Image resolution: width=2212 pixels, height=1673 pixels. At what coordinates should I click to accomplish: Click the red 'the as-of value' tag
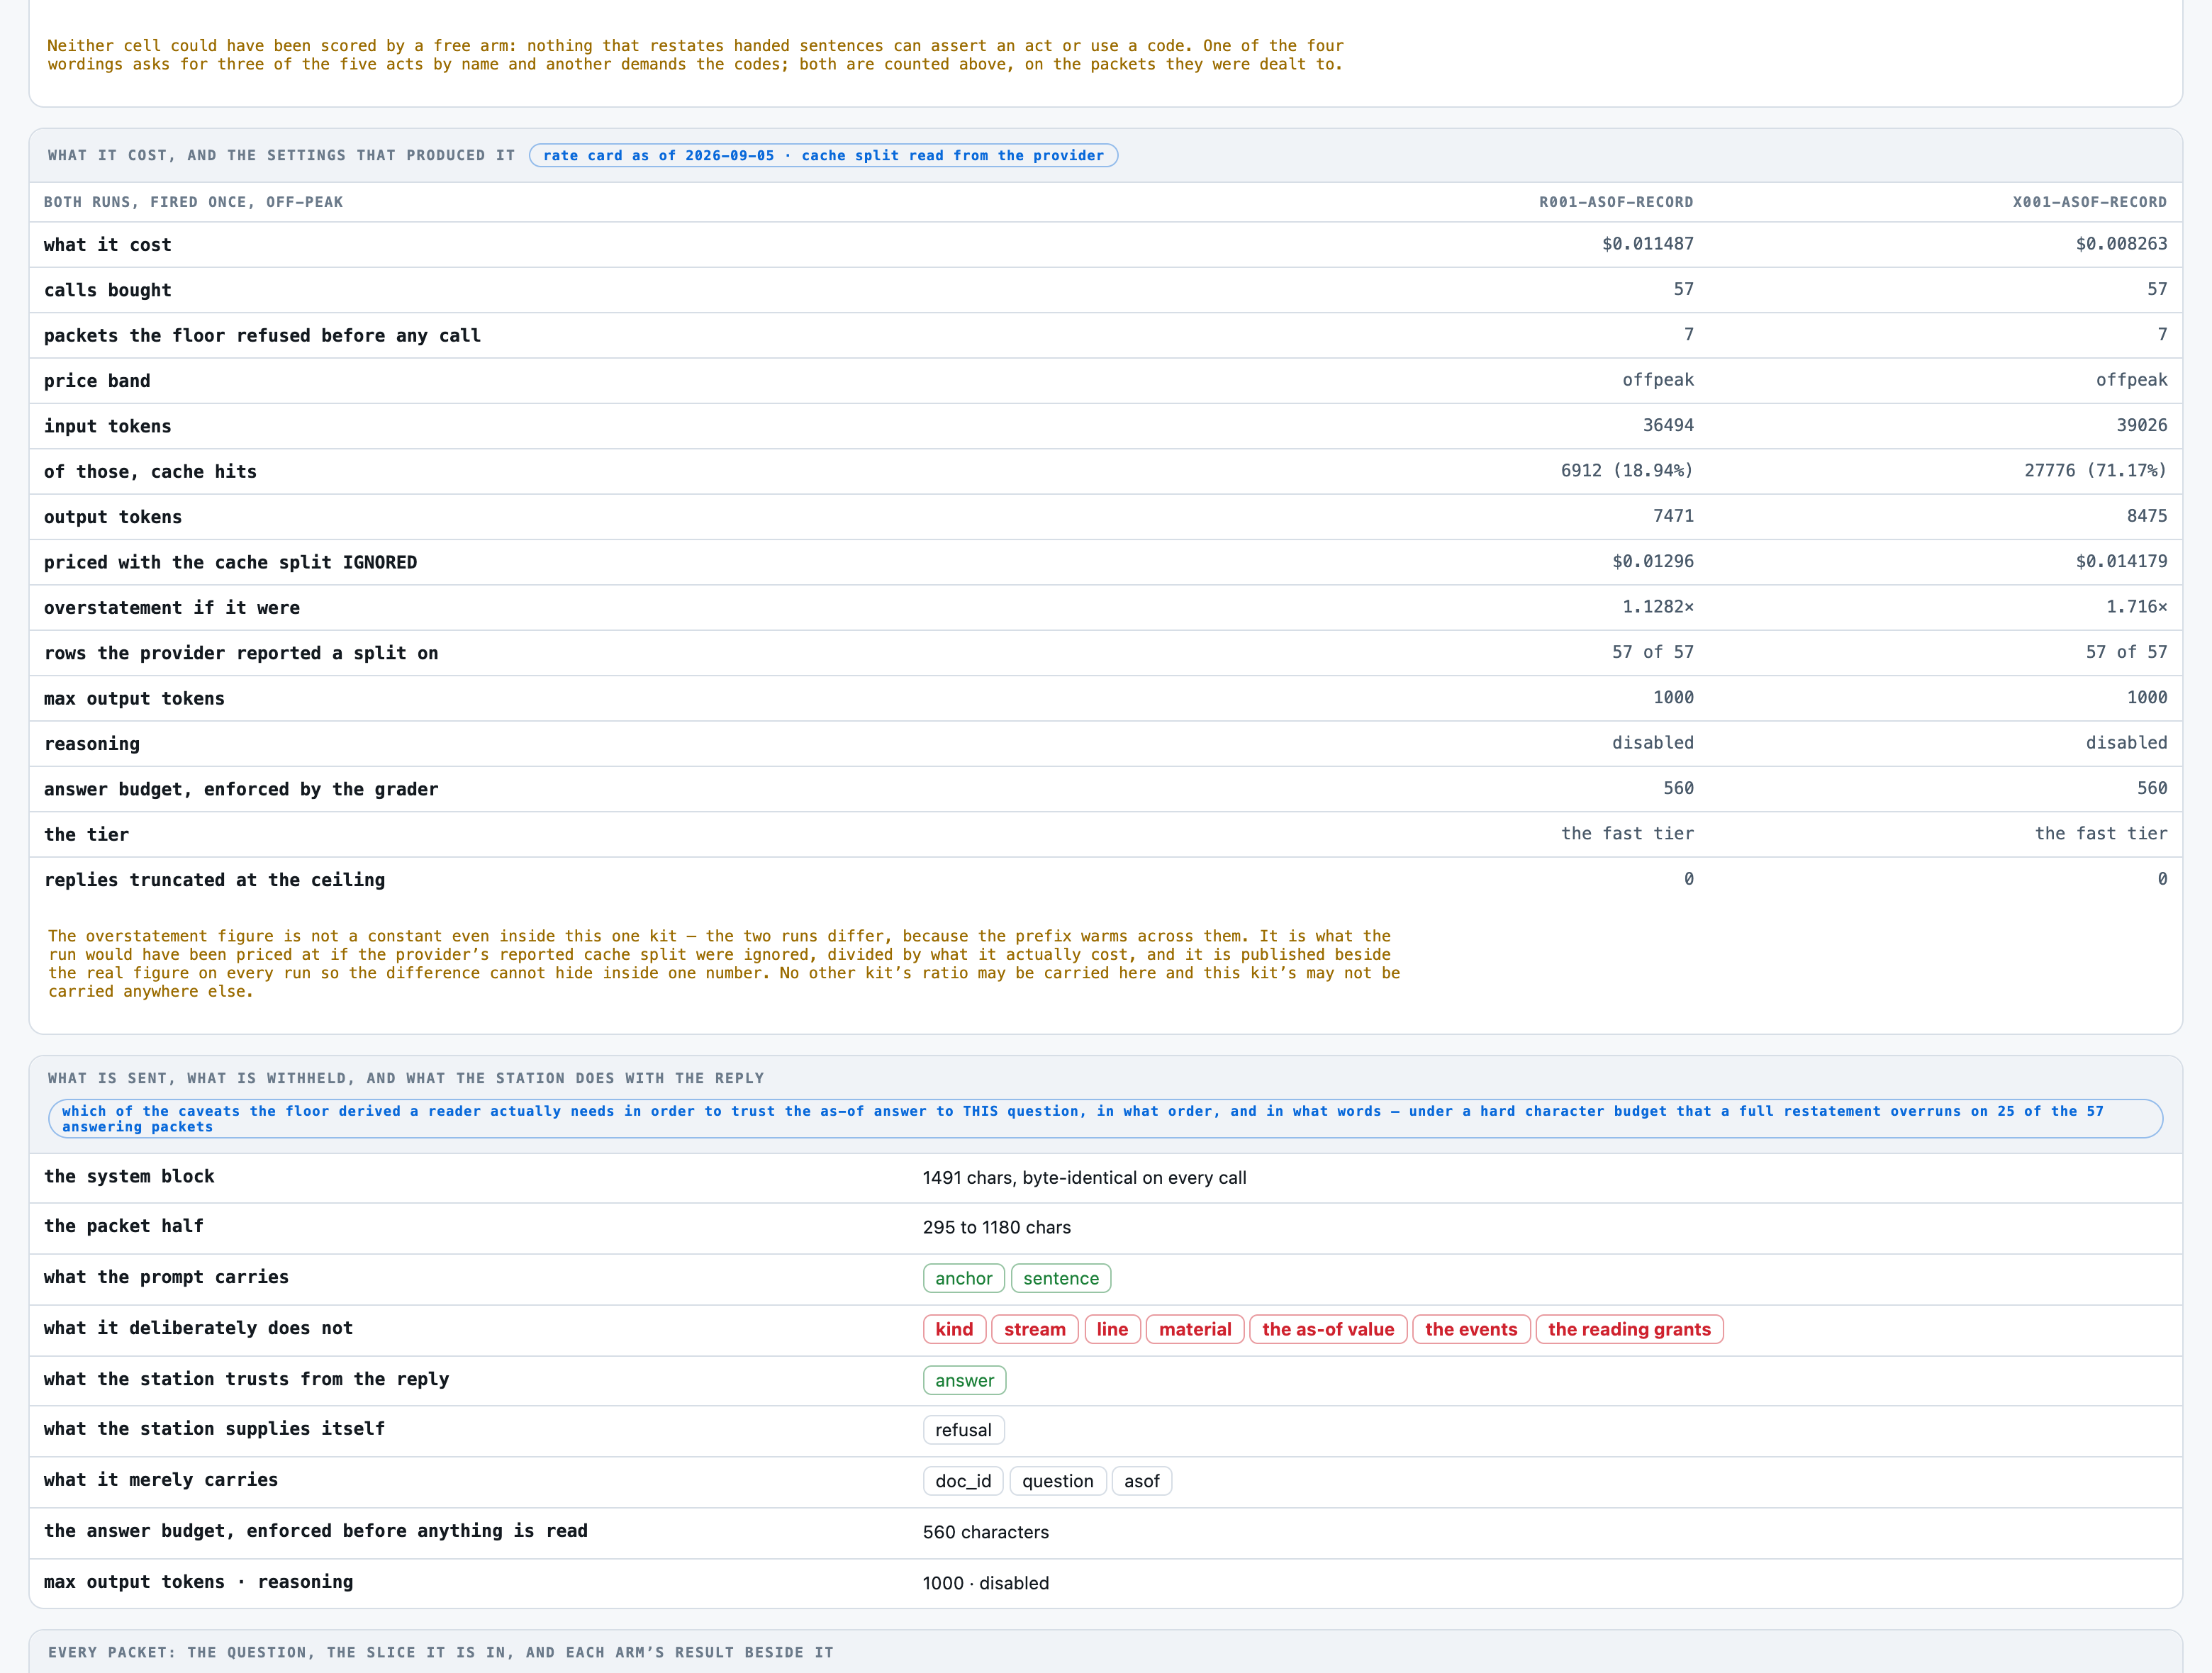1328,1329
